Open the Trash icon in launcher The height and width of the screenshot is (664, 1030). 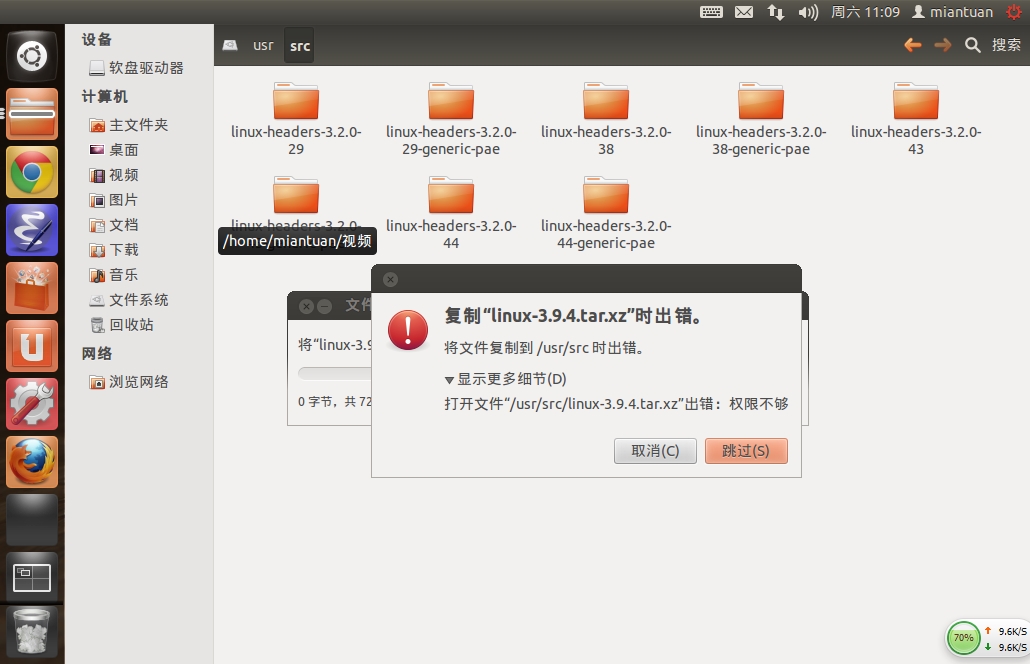[x=32, y=632]
